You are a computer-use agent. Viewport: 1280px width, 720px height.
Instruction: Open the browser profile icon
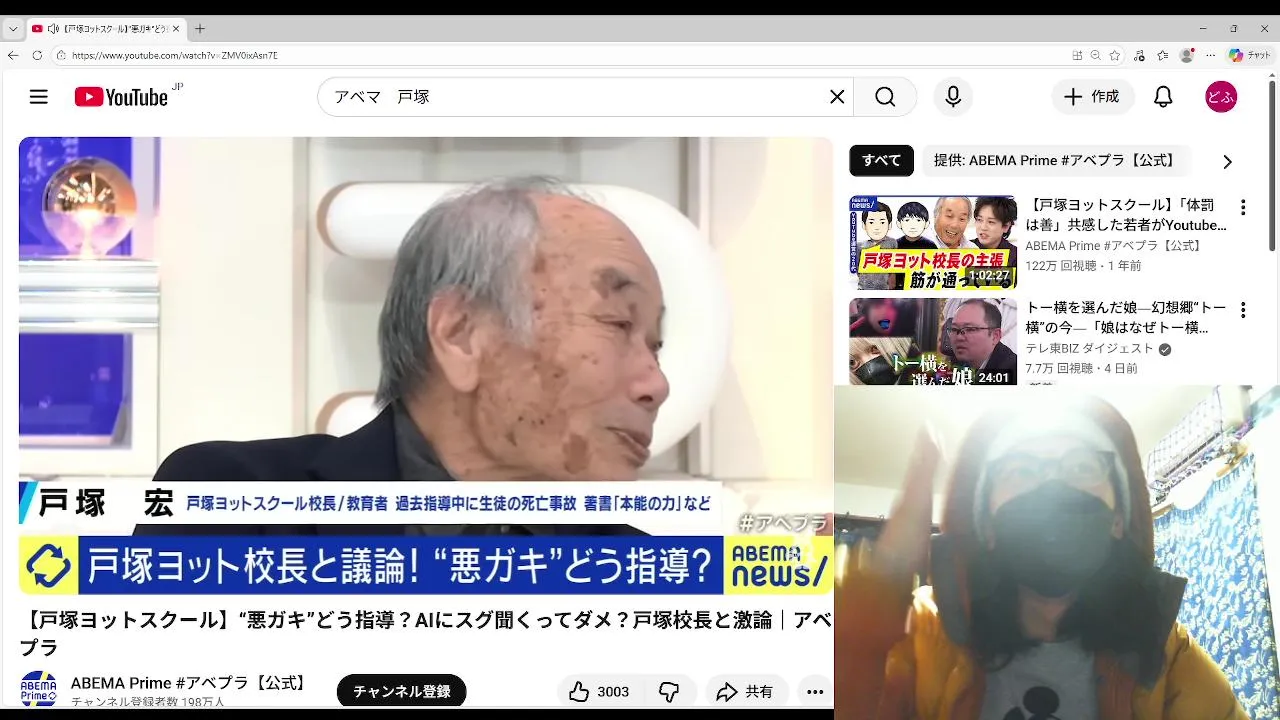tap(1187, 55)
